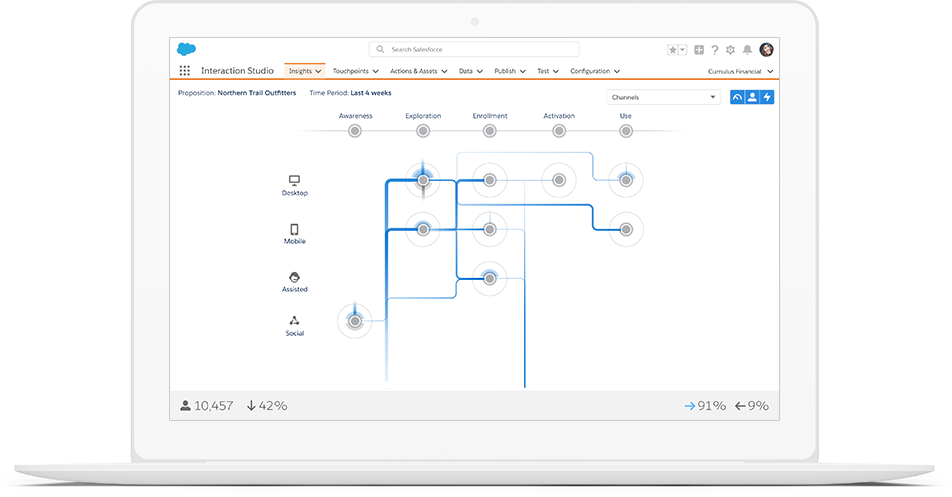The image size is (952, 497).
Task: Open the Touchpoints menu
Action: tap(354, 71)
